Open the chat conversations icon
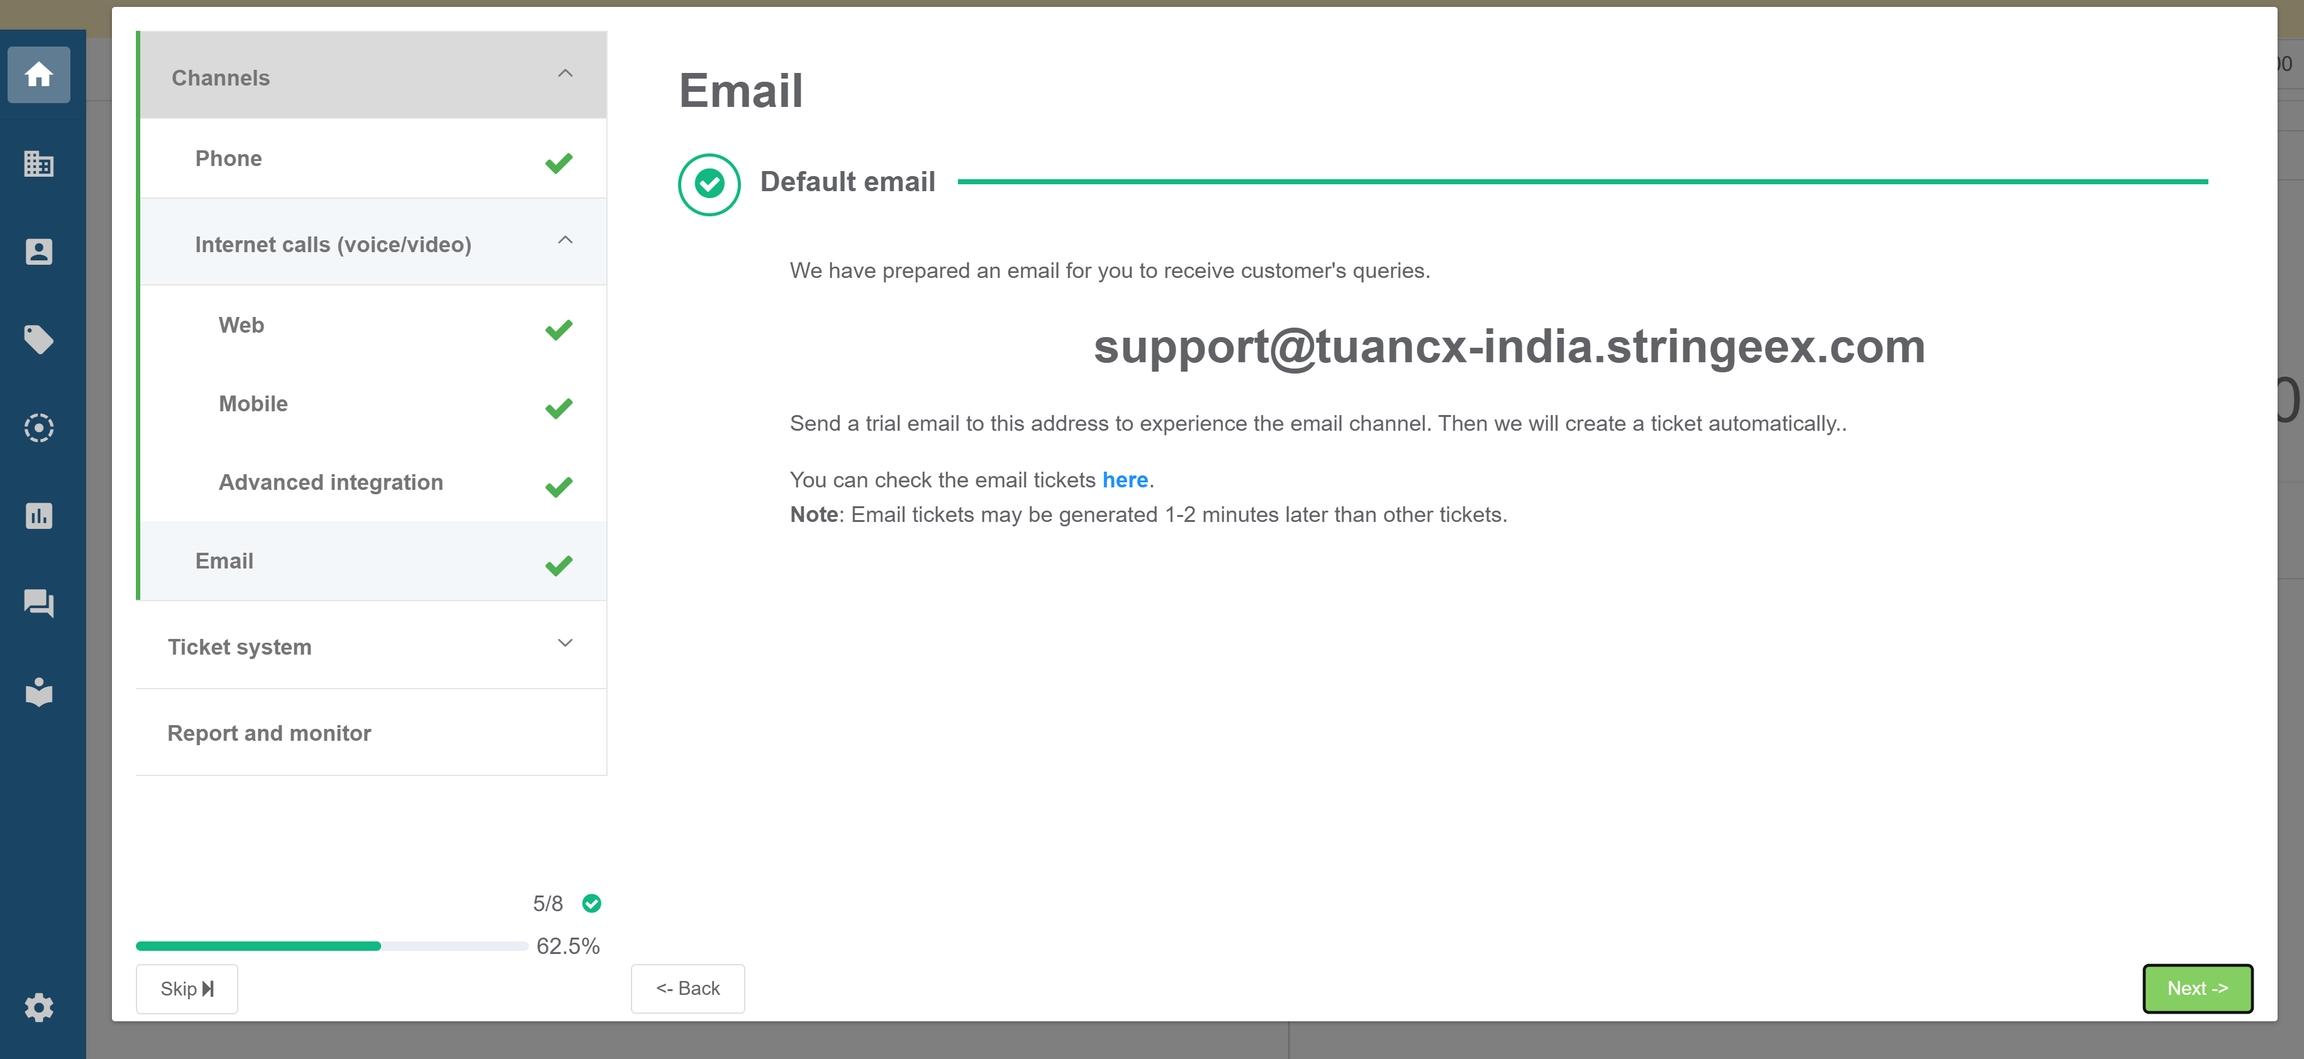 point(39,603)
